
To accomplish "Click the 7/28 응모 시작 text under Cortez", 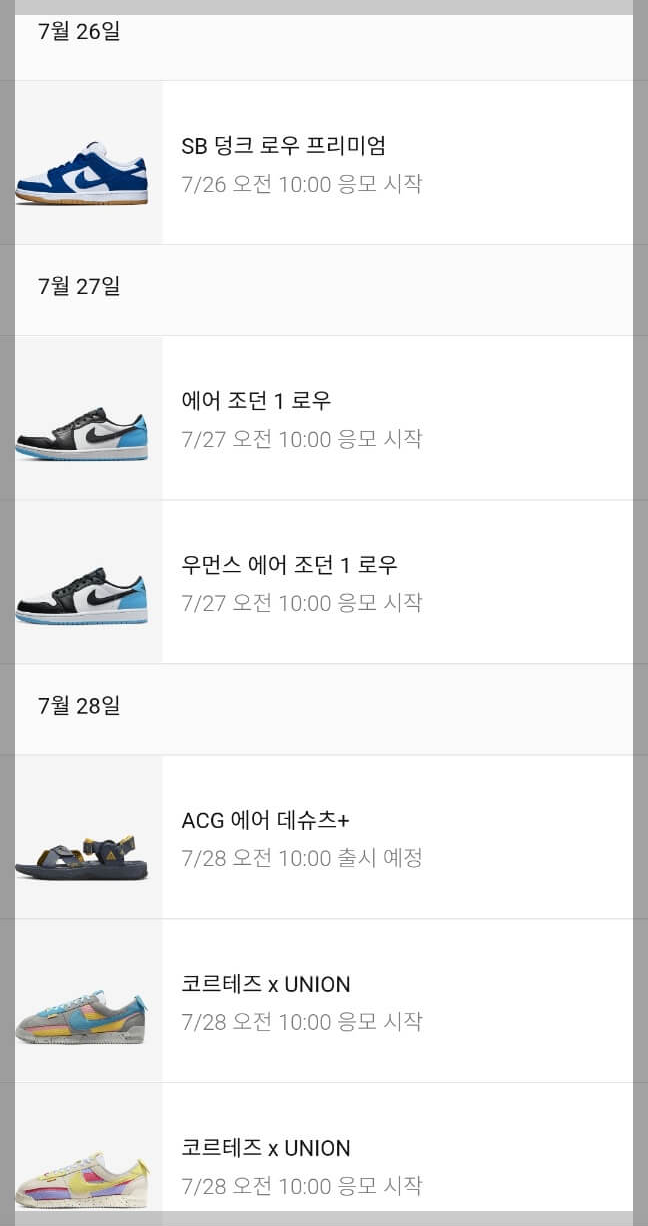I will point(303,1022).
